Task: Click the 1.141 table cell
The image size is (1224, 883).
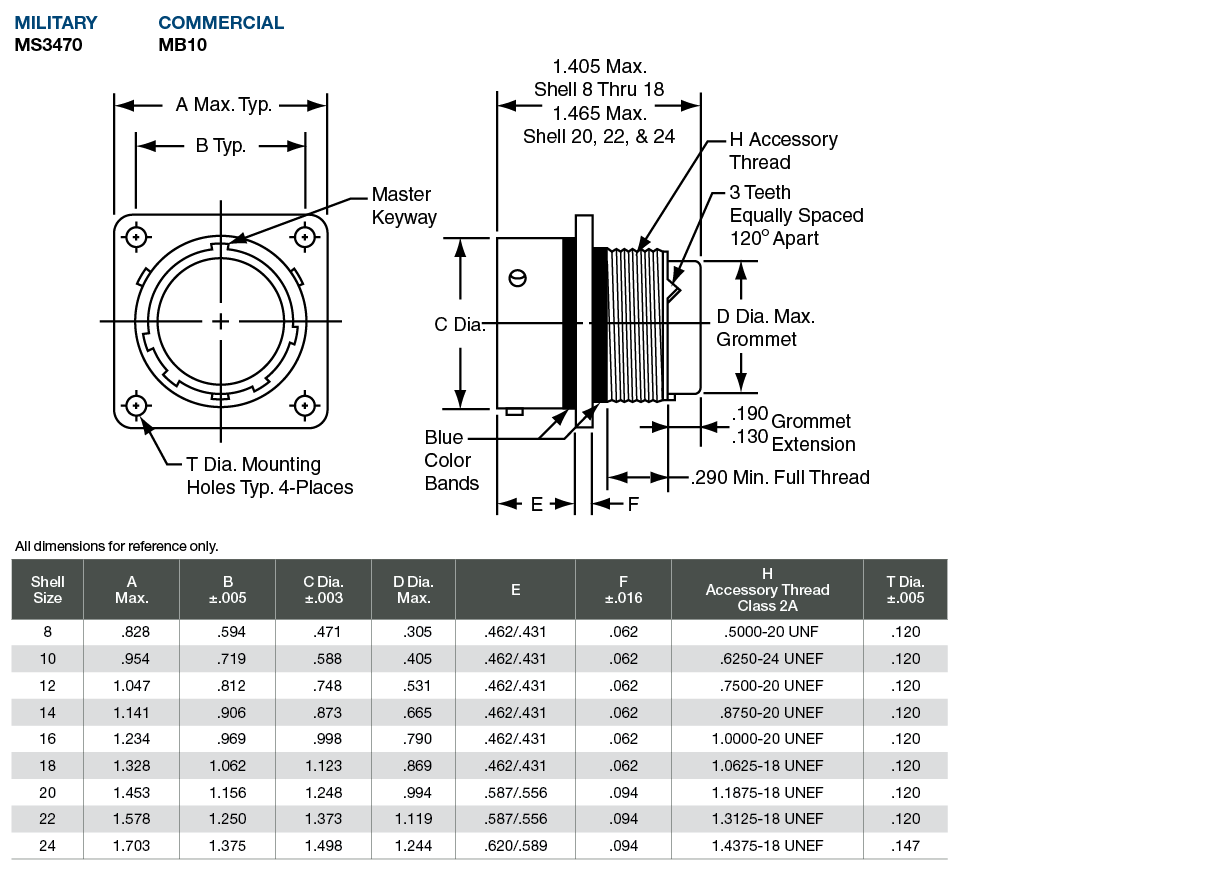Action: click(x=131, y=712)
